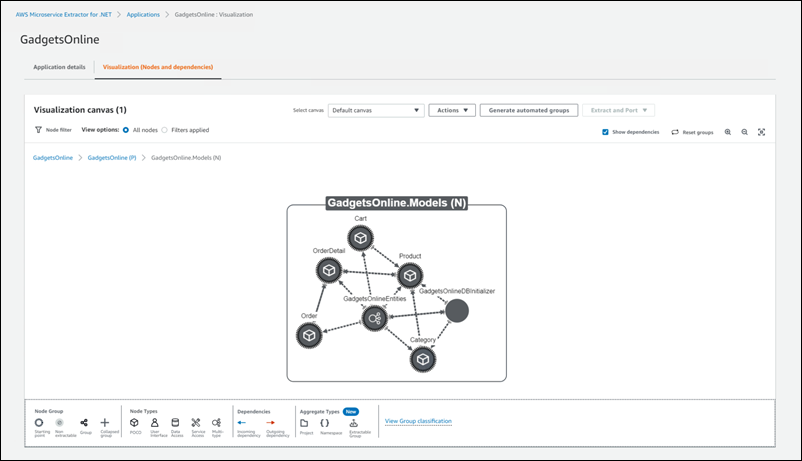Click the zoom in magnifier icon
Image resolution: width=802 pixels, height=461 pixels.
click(727, 132)
